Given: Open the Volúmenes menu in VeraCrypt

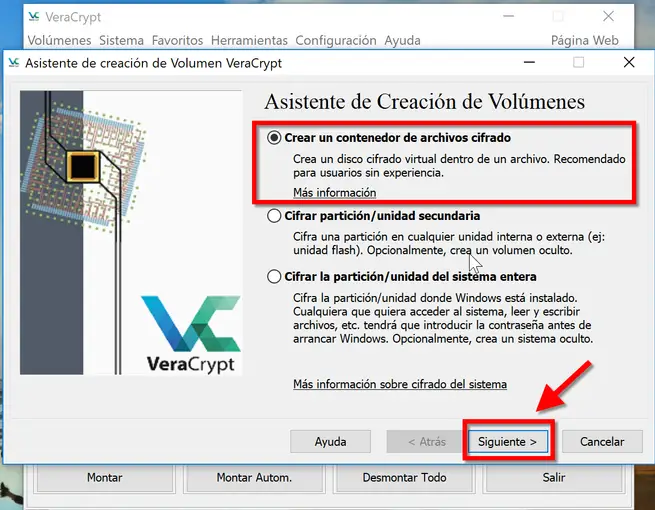Looking at the screenshot, I should click(x=59, y=41).
